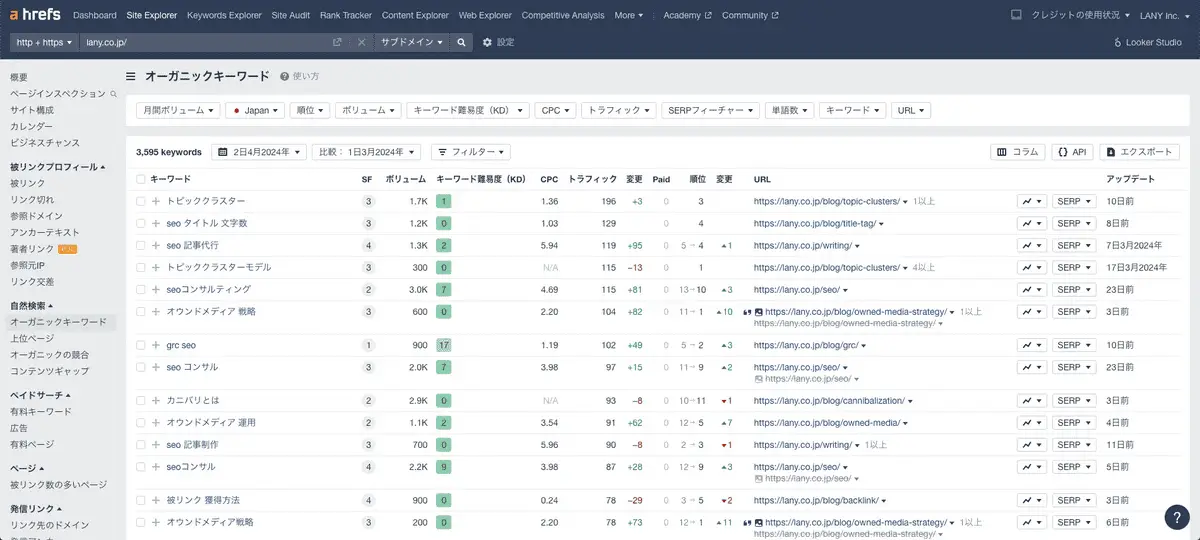
Task: Click the エクスポート button
Action: (1139, 152)
